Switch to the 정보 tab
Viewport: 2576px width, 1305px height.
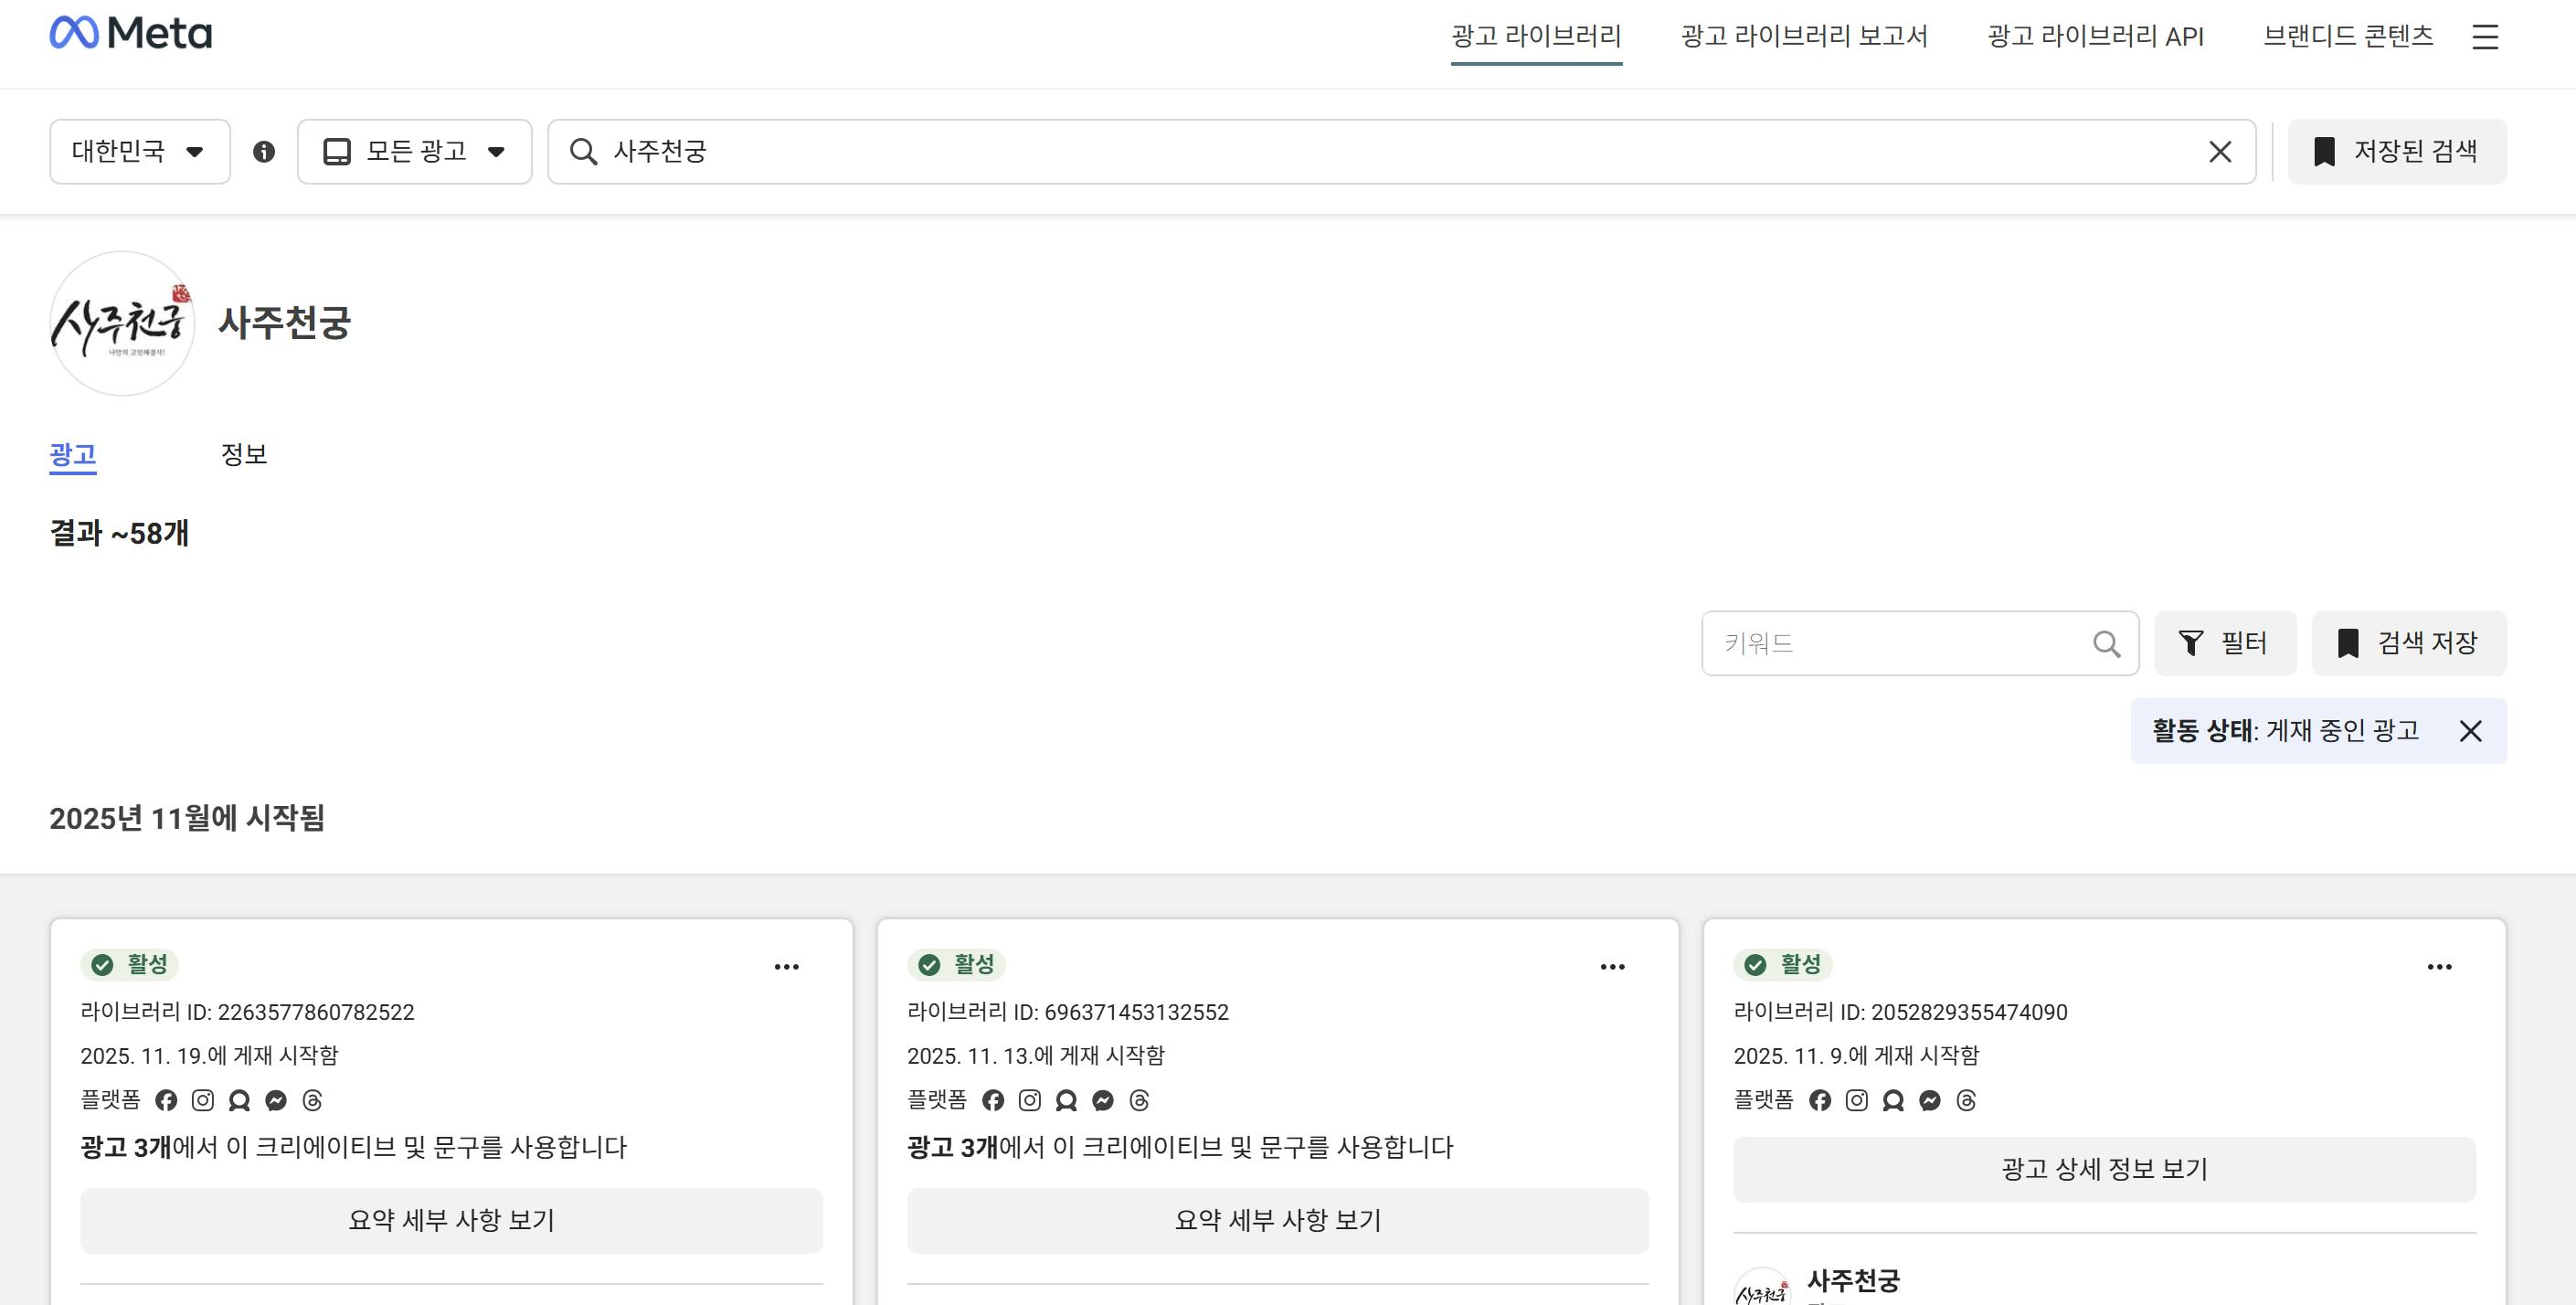[x=244, y=455]
